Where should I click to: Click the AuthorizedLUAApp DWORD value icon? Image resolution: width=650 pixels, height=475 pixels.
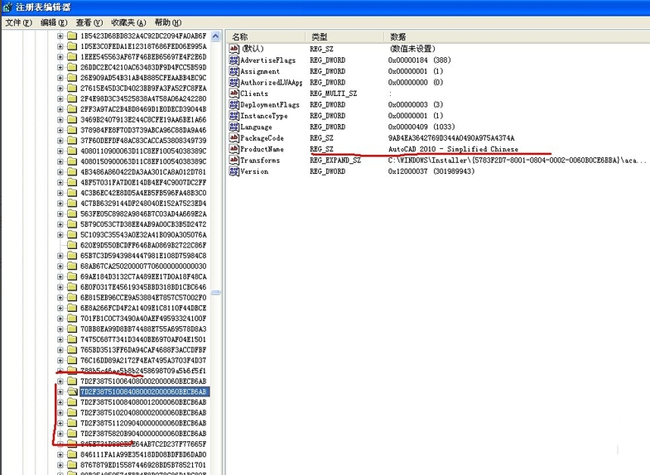click(x=234, y=82)
